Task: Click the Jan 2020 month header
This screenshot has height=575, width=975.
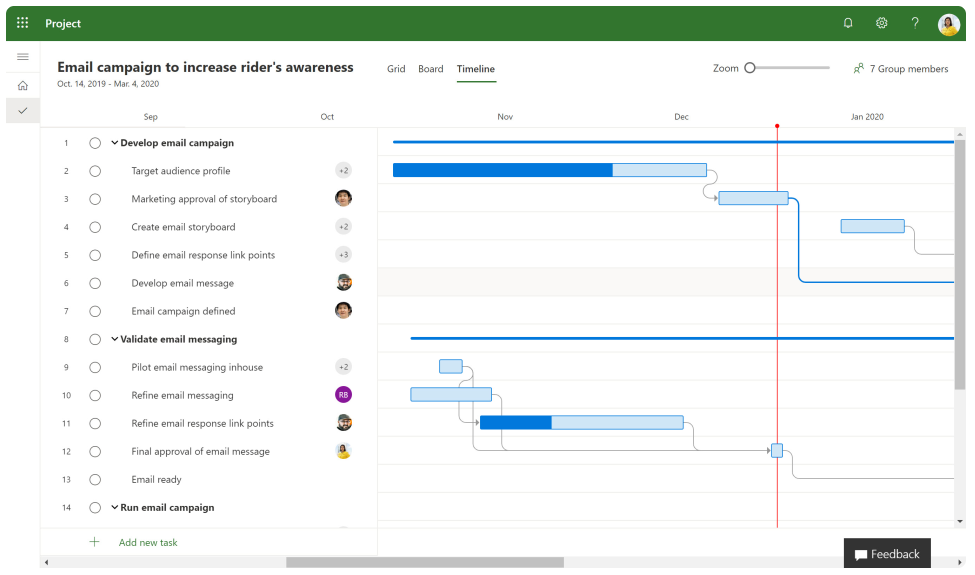Action: coord(867,117)
